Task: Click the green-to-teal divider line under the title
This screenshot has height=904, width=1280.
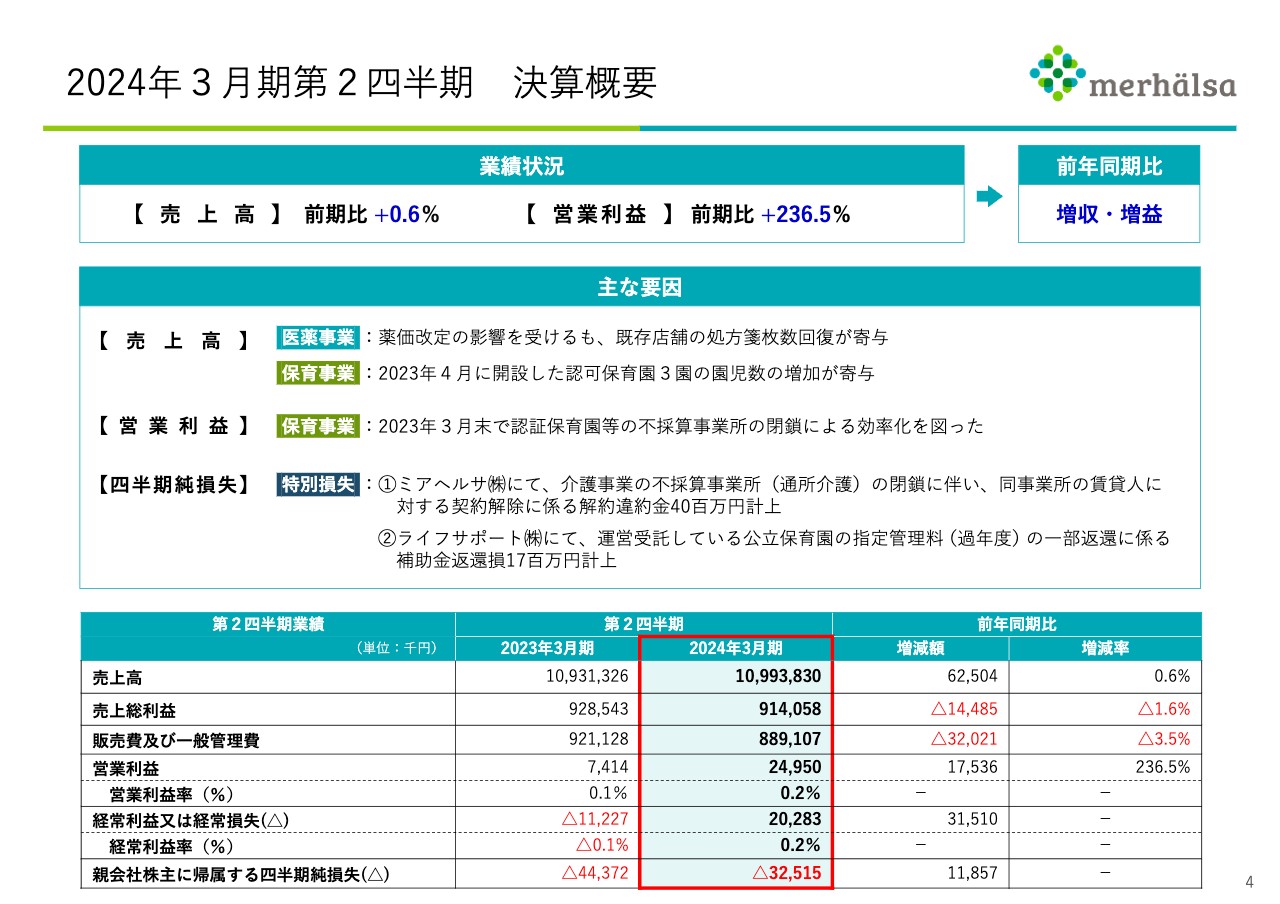Action: (x=640, y=127)
